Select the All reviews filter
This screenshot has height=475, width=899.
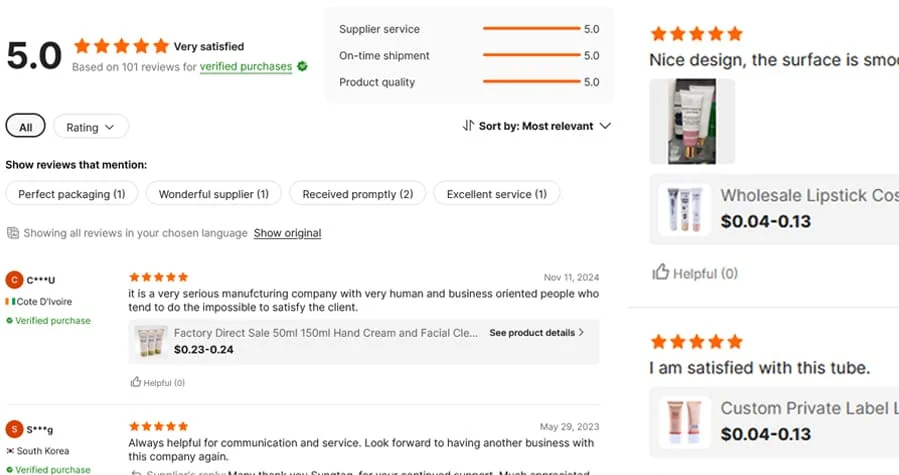(x=25, y=127)
